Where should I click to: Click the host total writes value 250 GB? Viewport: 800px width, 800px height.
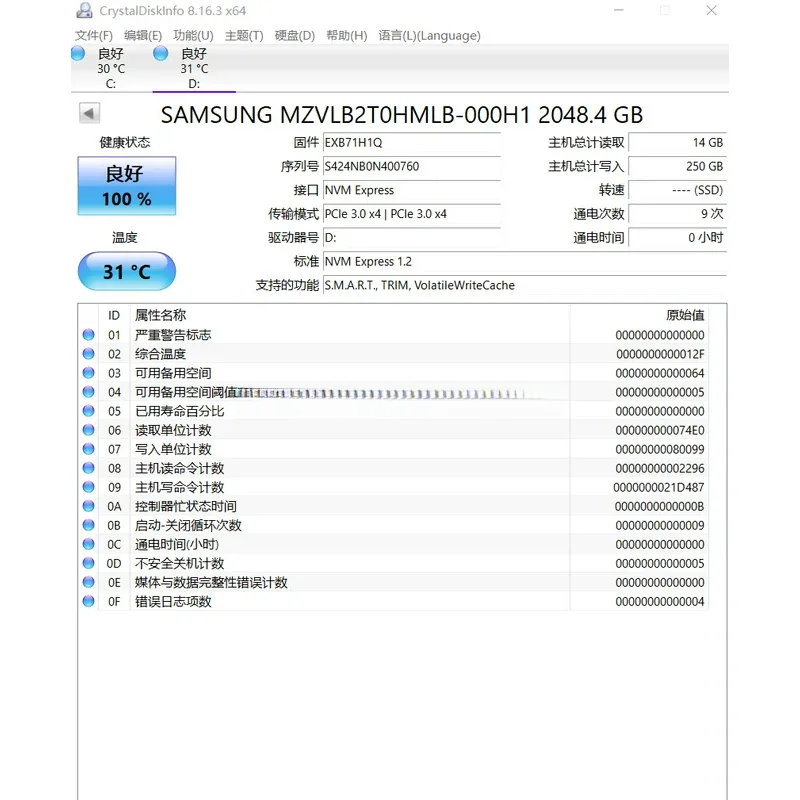(x=677, y=166)
